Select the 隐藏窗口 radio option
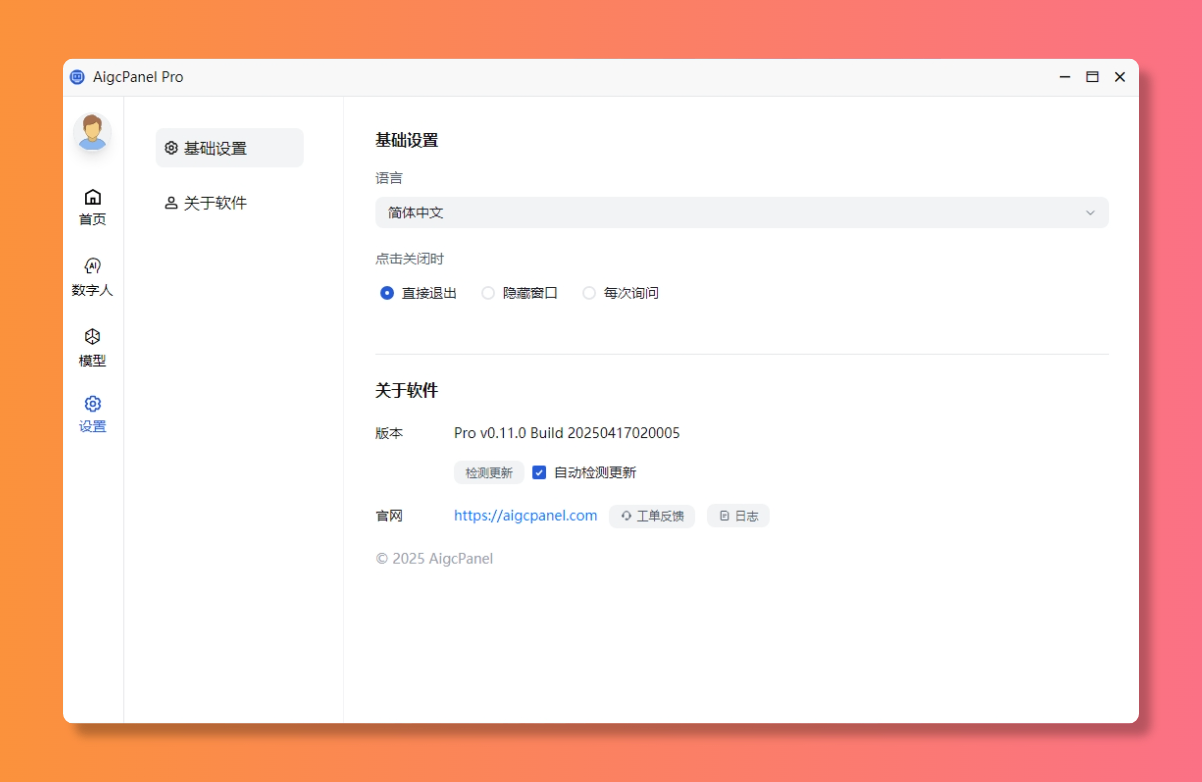Viewport: 1202px width, 782px height. (488, 292)
